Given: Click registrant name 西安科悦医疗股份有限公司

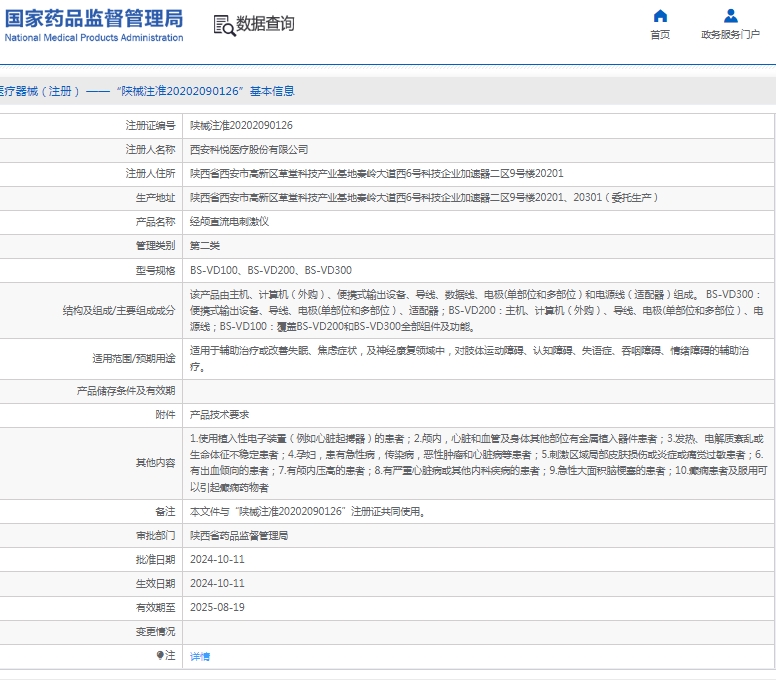Looking at the screenshot, I should pos(249,149).
